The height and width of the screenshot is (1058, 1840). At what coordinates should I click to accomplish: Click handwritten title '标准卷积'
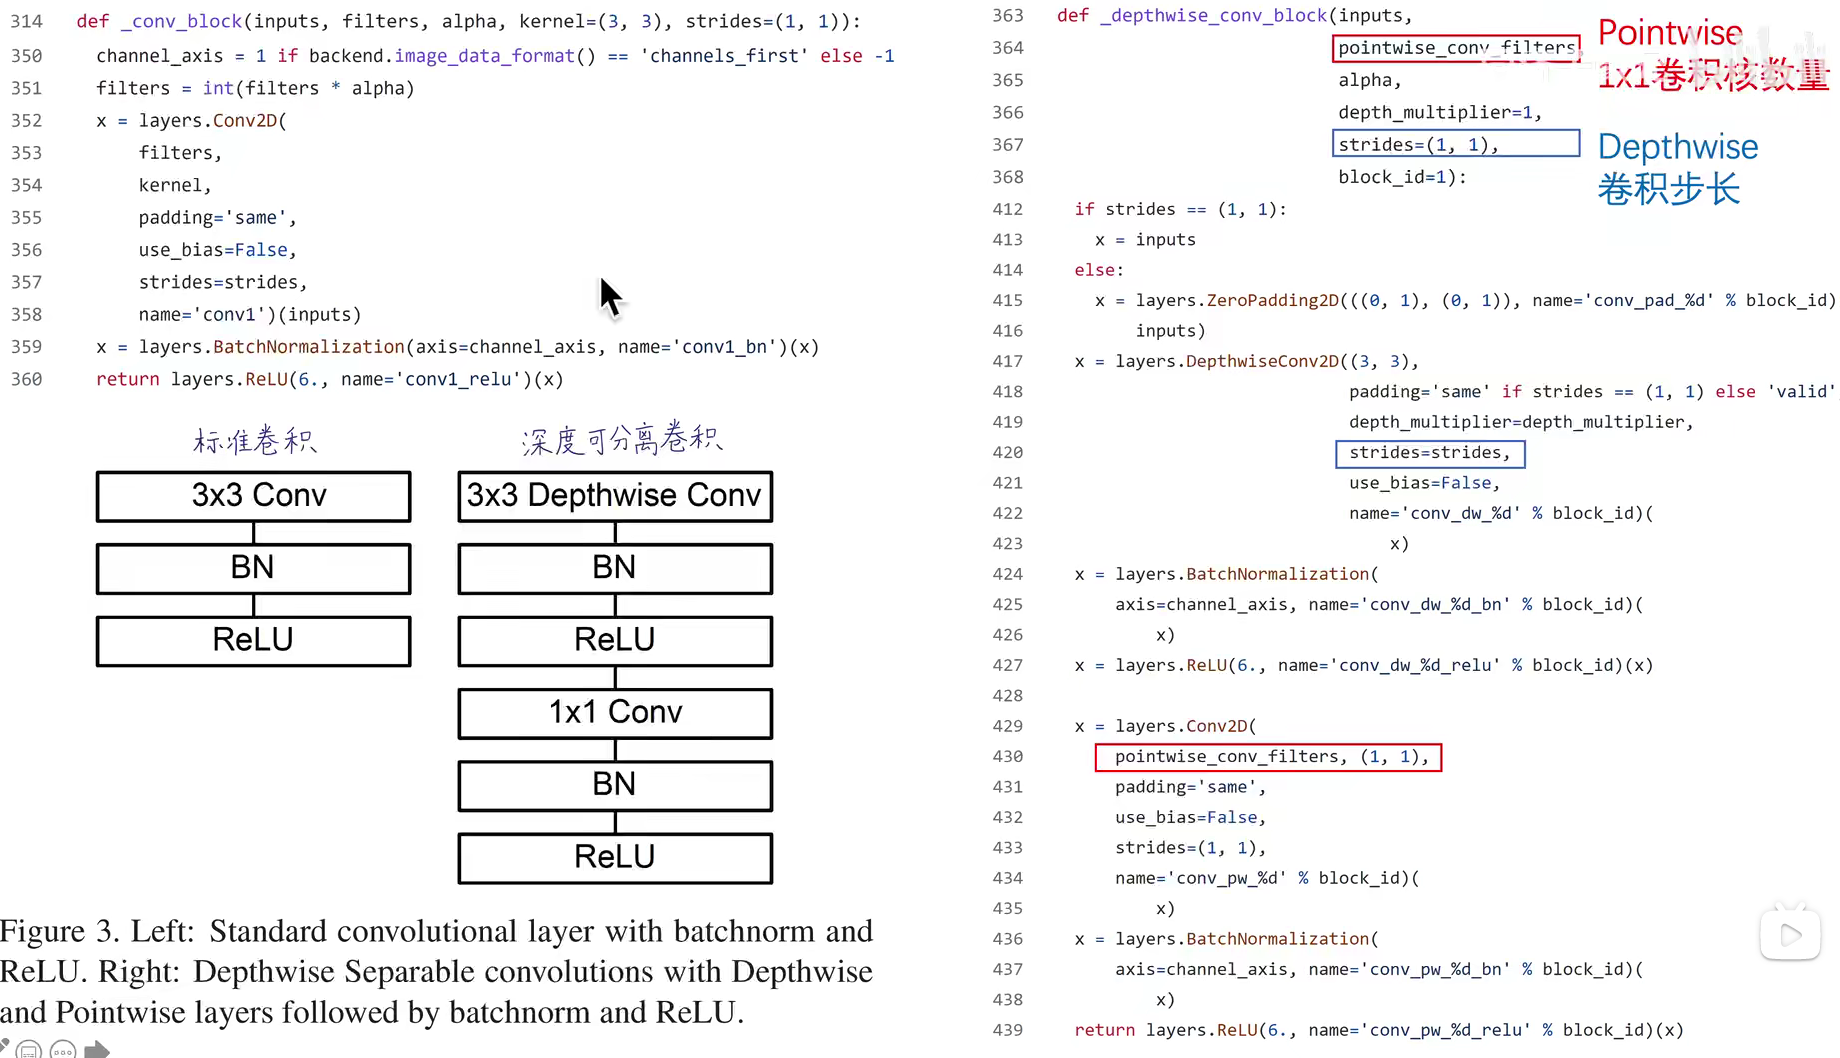click(x=255, y=440)
